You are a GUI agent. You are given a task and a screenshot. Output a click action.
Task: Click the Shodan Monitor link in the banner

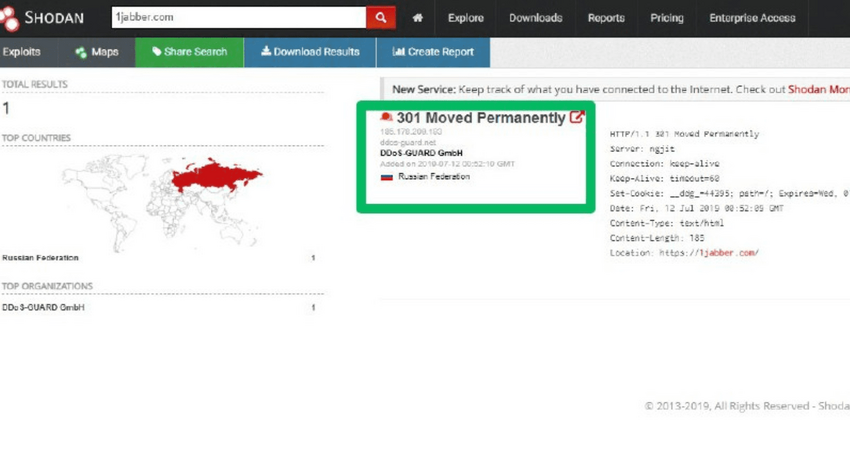819,89
